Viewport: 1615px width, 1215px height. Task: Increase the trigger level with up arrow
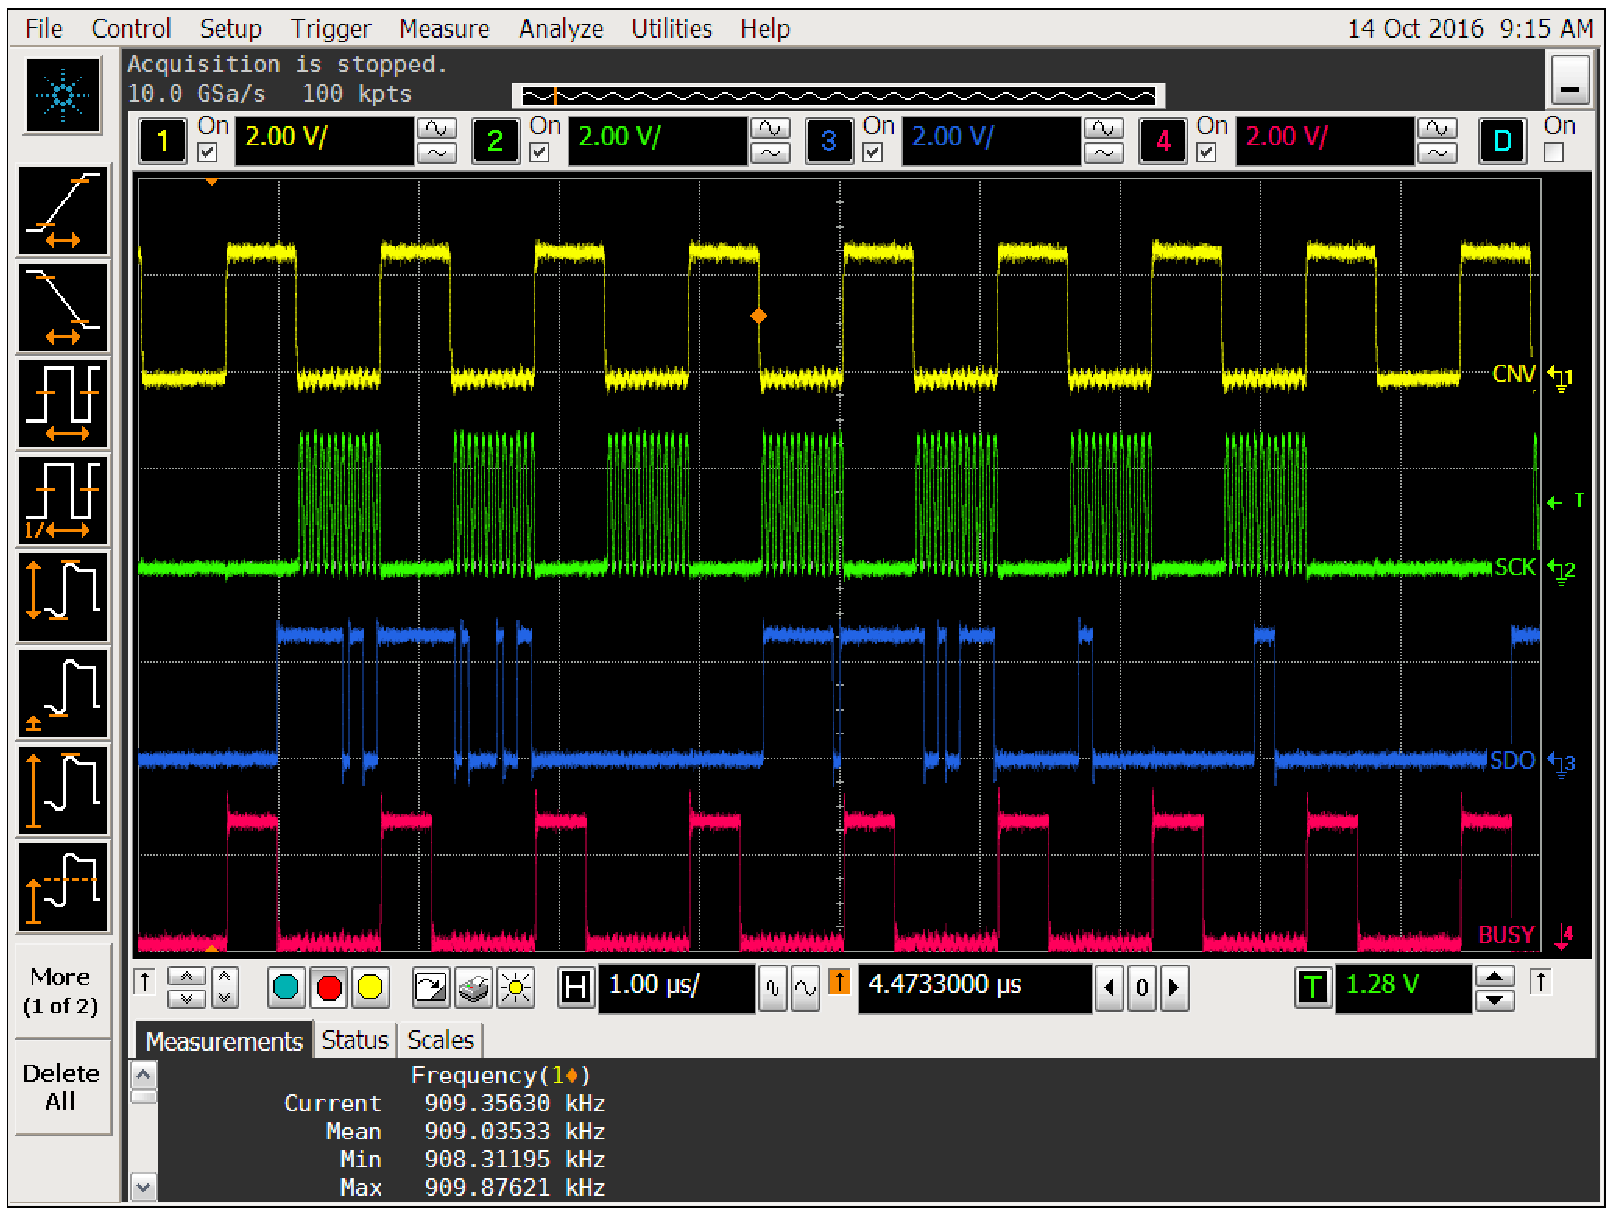1494,977
